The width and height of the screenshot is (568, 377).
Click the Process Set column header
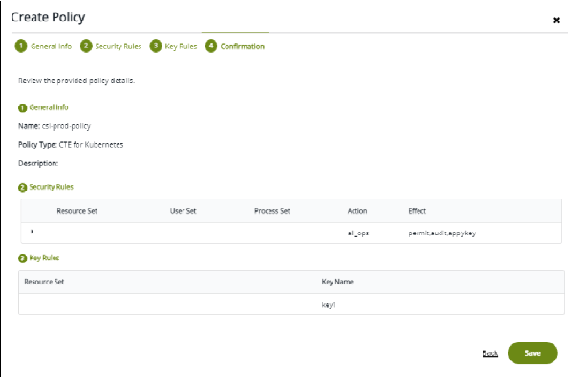click(x=272, y=211)
